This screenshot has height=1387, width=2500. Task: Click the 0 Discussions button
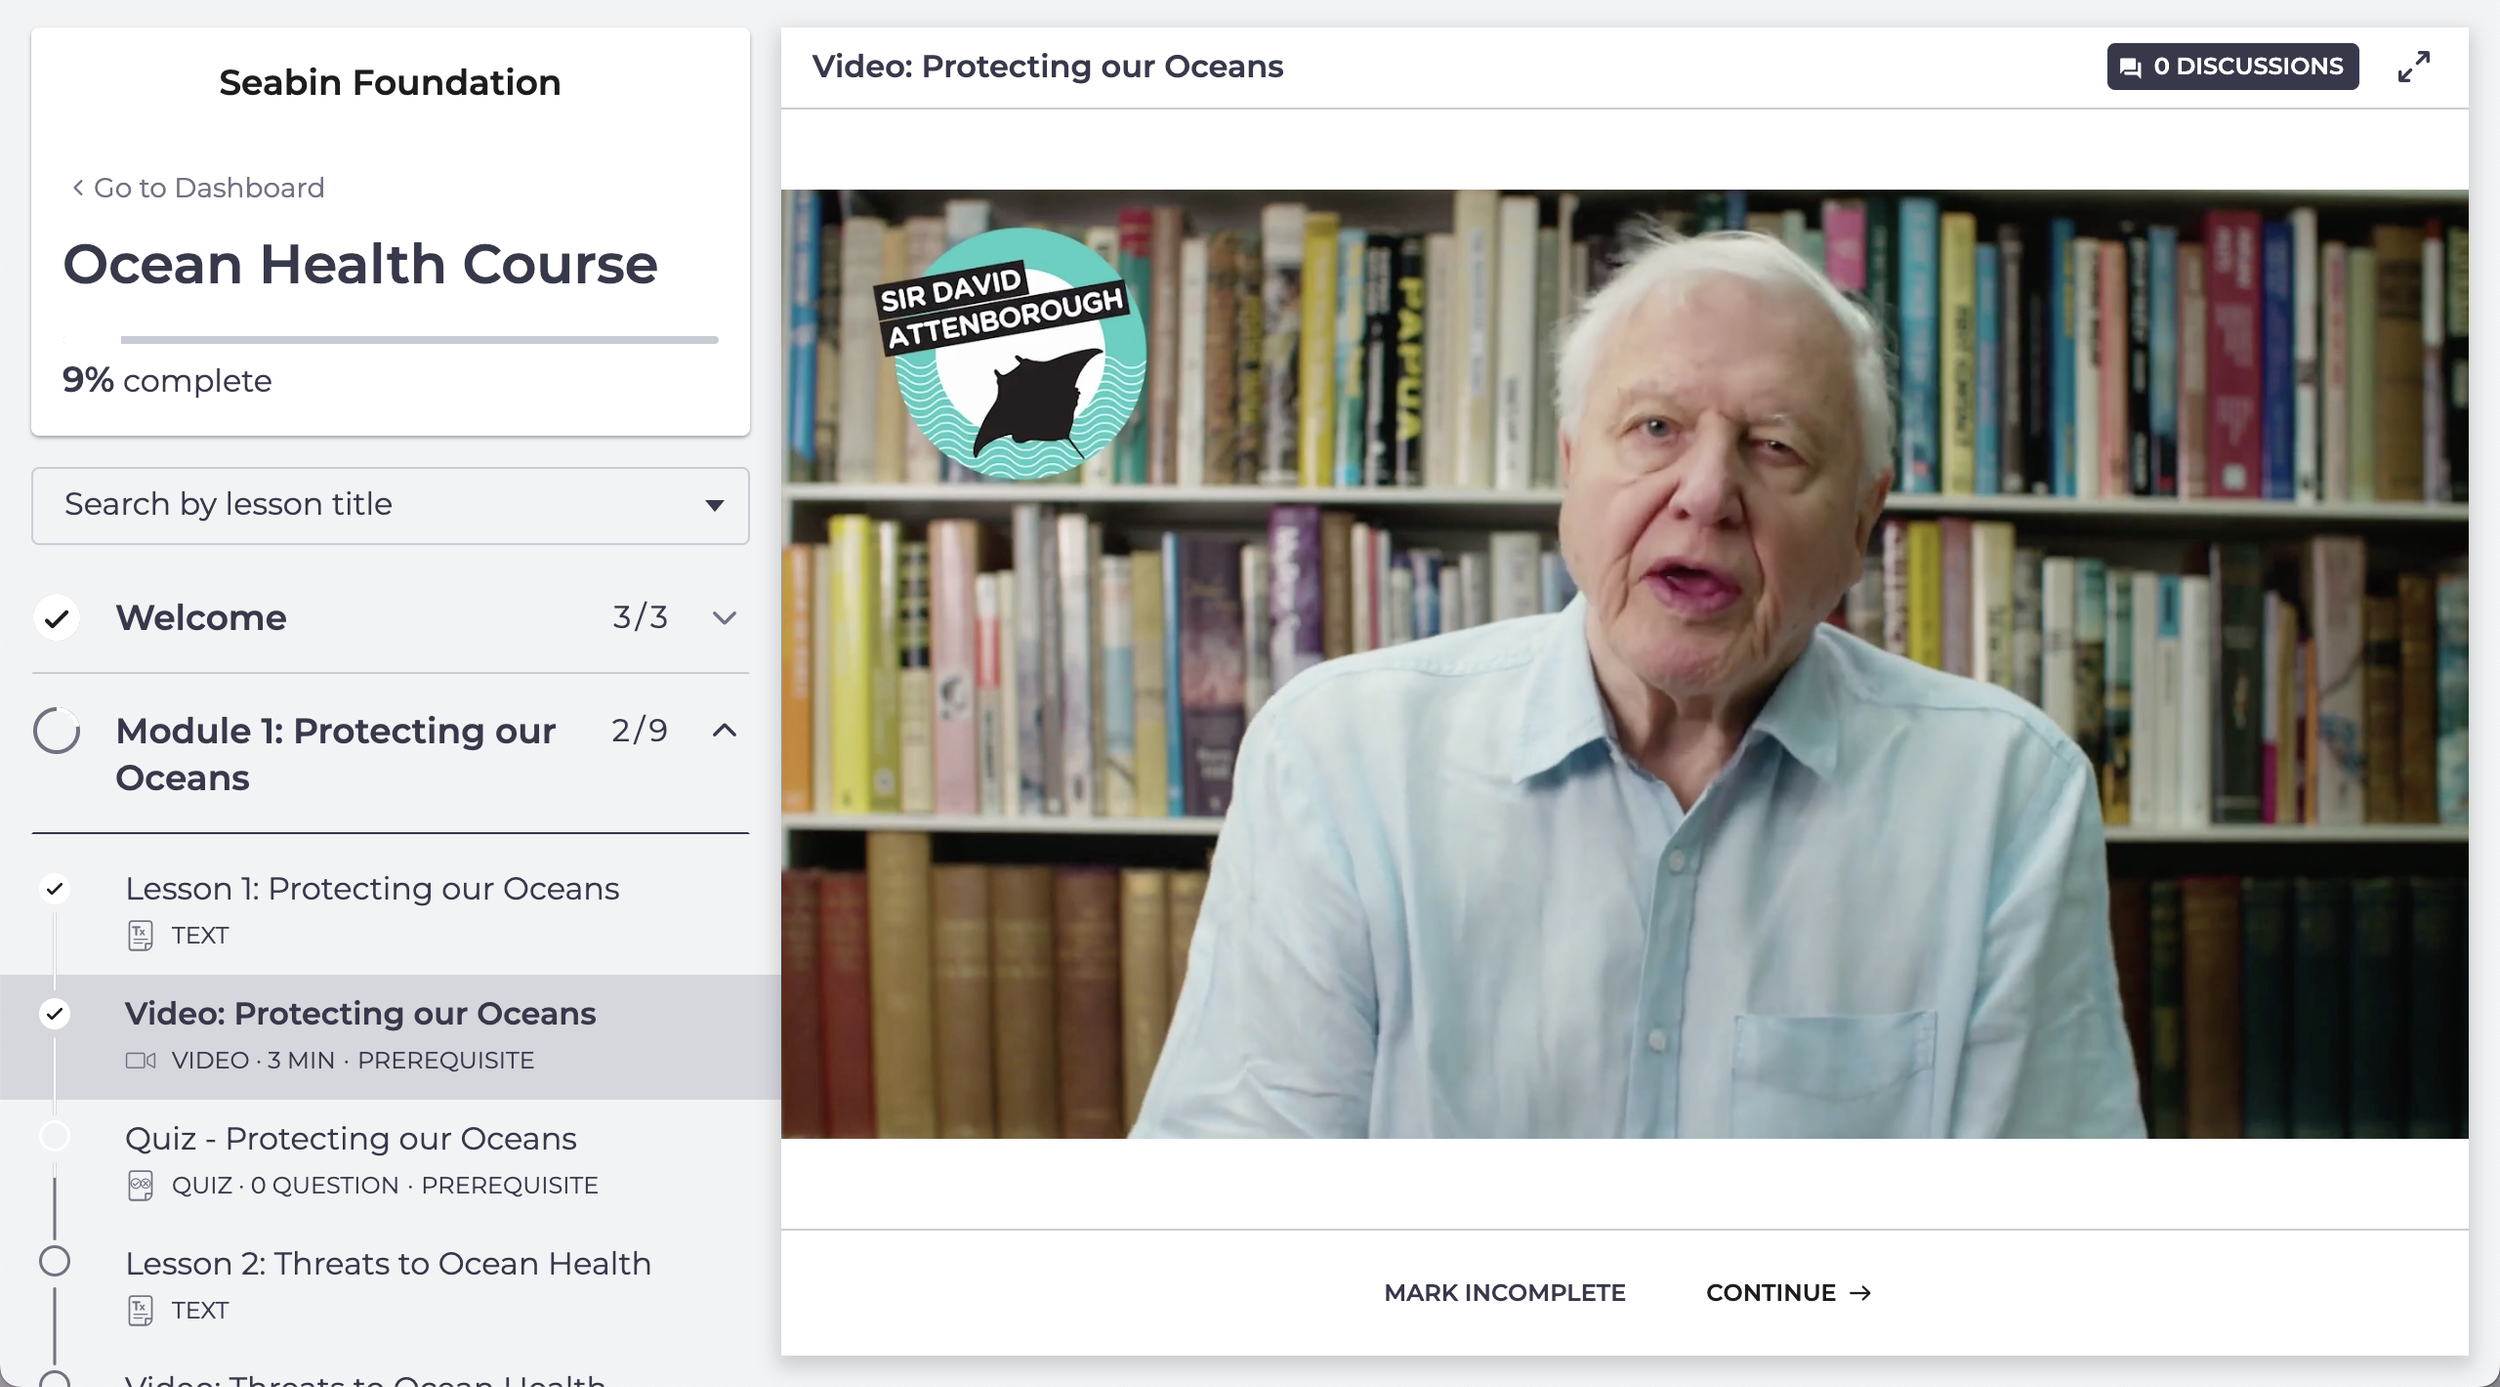coord(2232,67)
